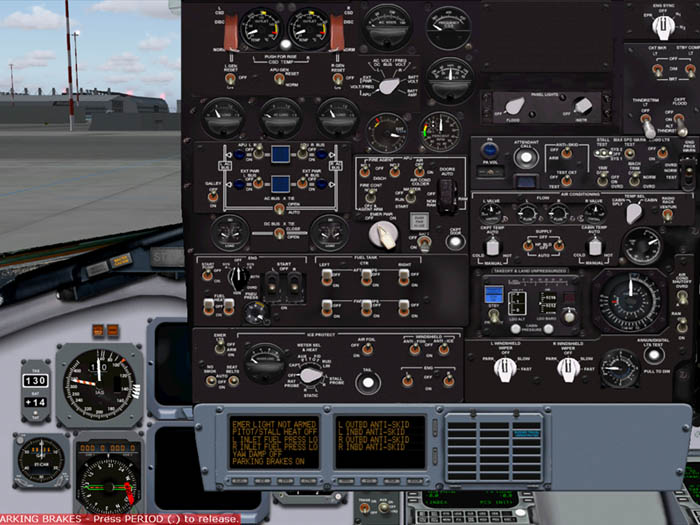
Task: Rotate the EMER PWR selector knob
Action: [383, 235]
